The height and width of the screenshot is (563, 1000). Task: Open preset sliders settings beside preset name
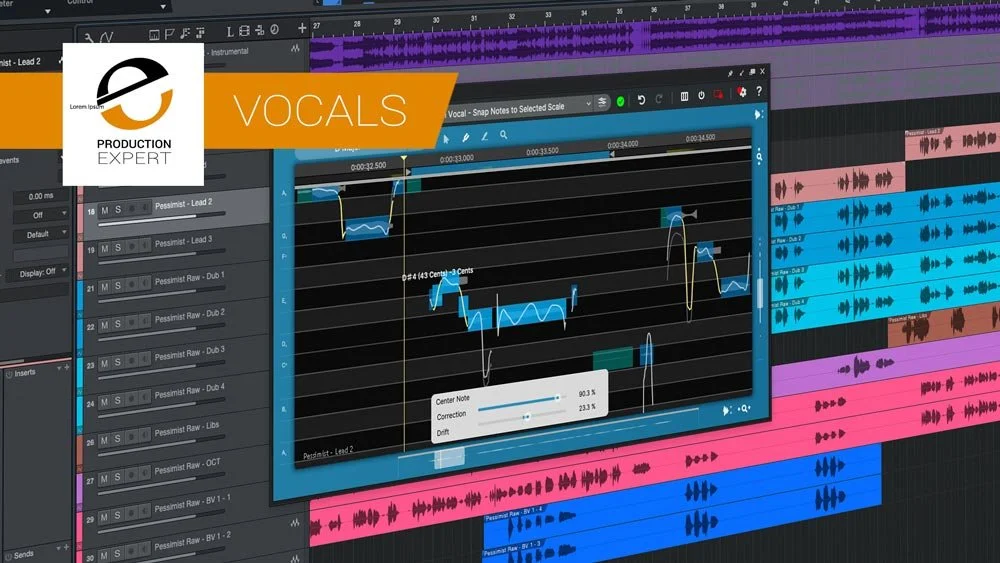coord(601,102)
